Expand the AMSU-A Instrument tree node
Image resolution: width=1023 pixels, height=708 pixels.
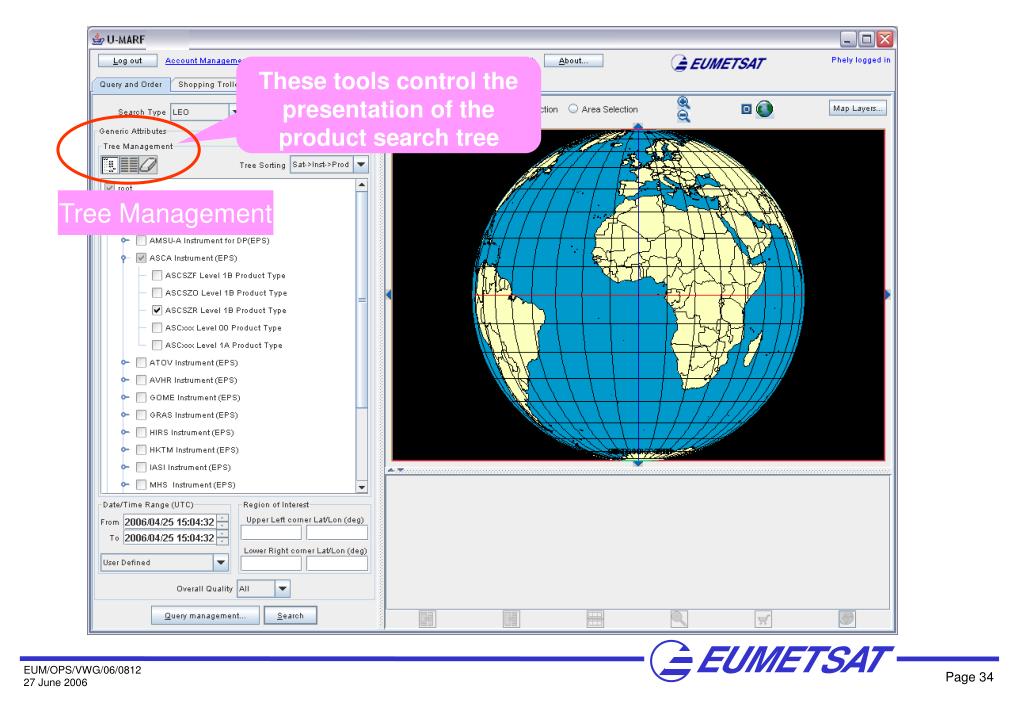point(125,240)
